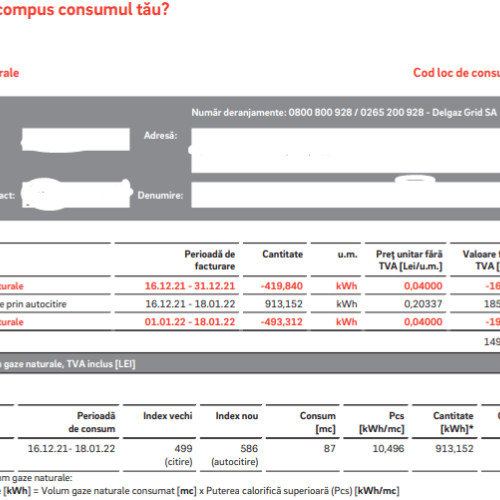Click quantity '913,152' in the consumption table

tap(454, 448)
